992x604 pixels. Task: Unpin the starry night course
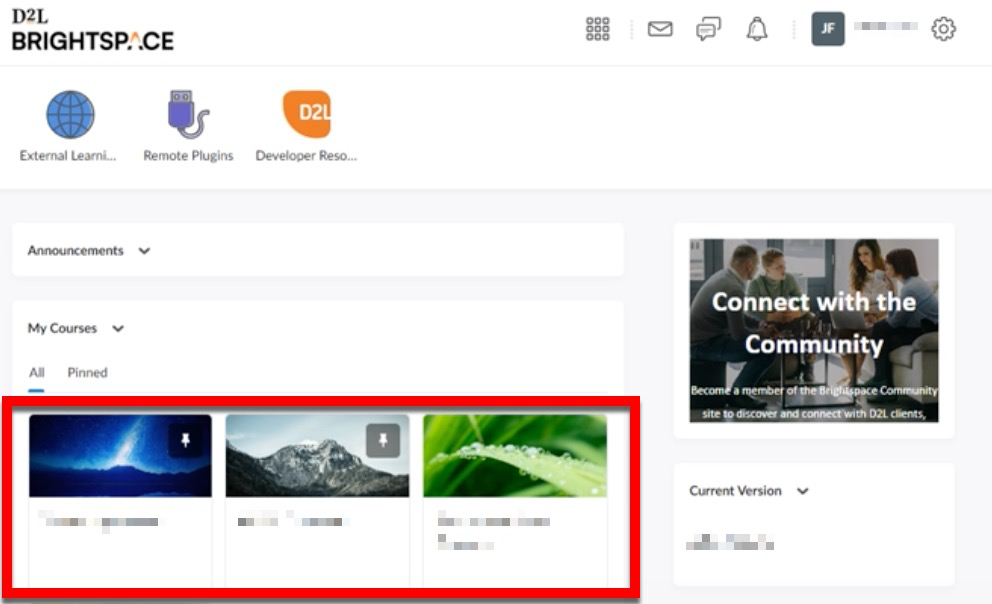[x=186, y=440]
